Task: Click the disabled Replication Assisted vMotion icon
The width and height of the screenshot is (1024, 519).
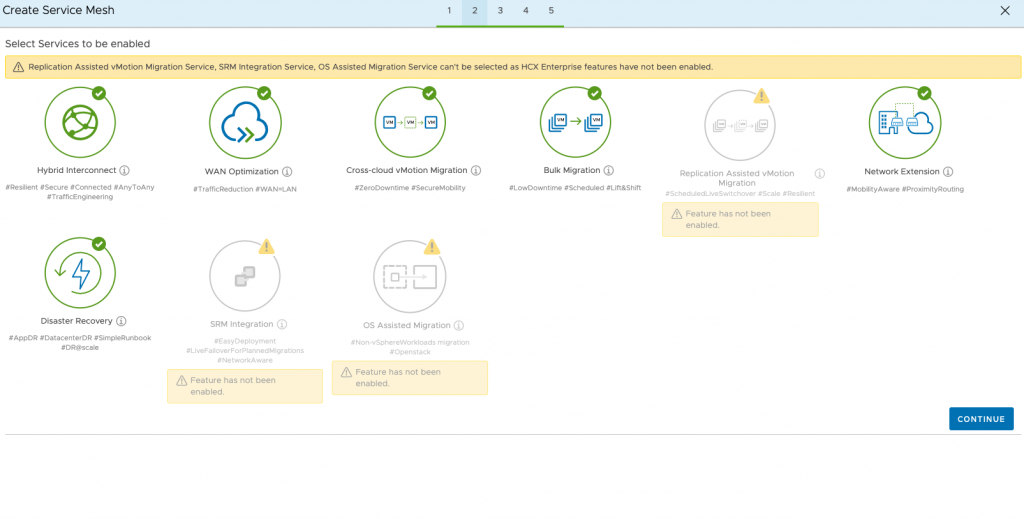Action: pyautogui.click(x=740, y=125)
